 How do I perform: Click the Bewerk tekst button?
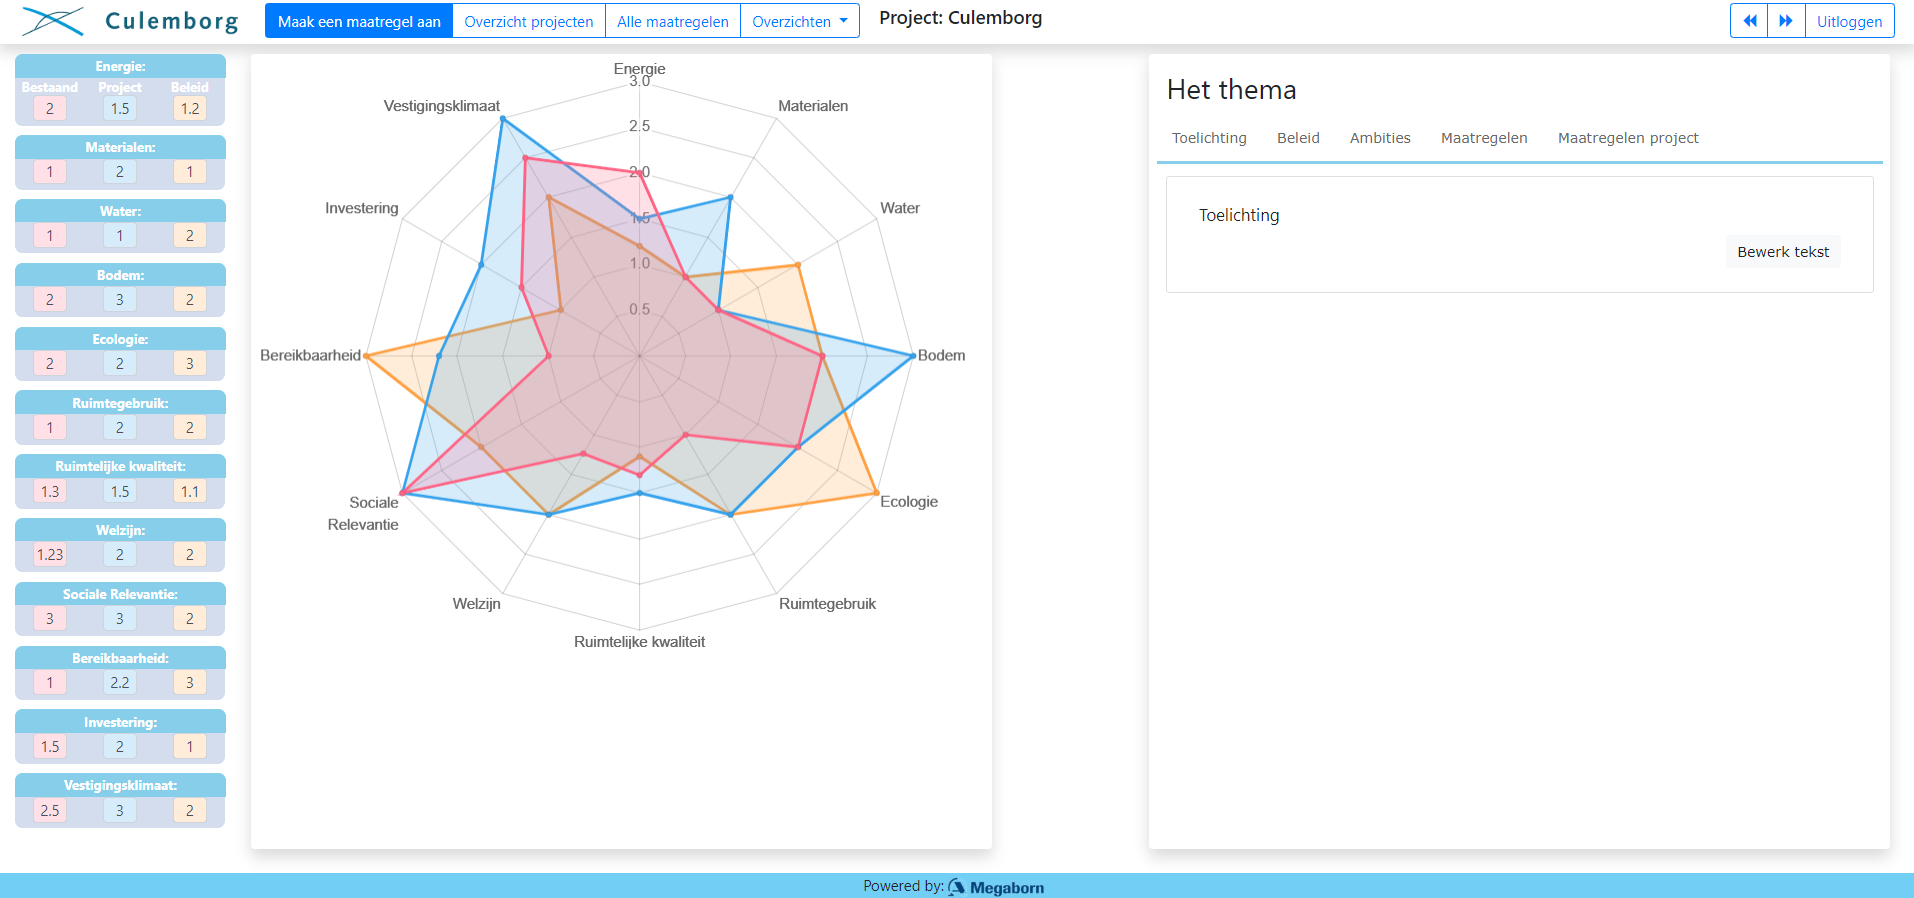1783,252
